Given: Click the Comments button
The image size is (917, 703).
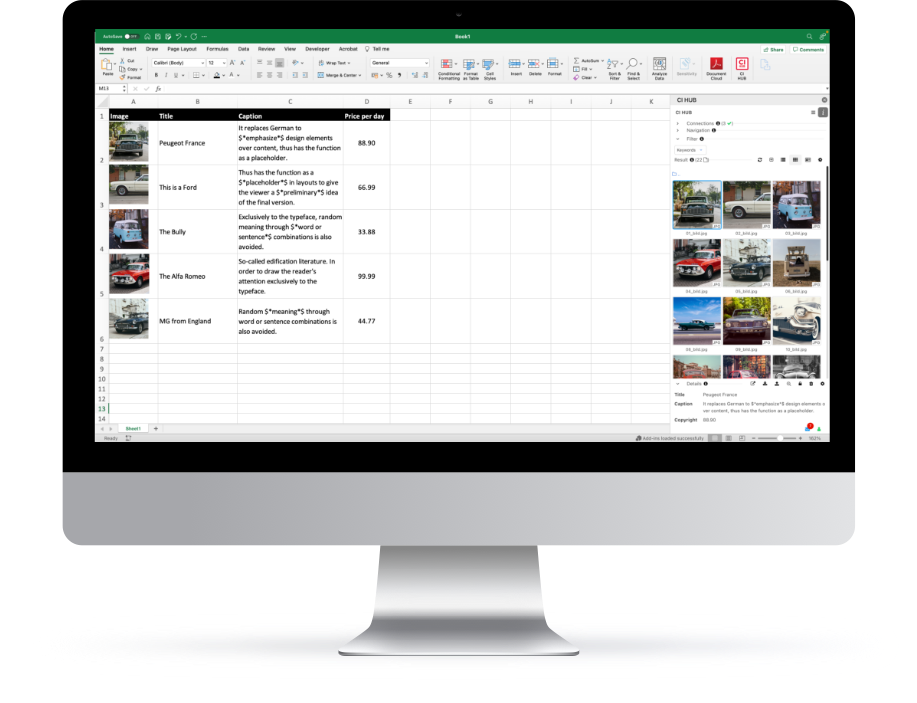Looking at the screenshot, I should click(x=808, y=50).
